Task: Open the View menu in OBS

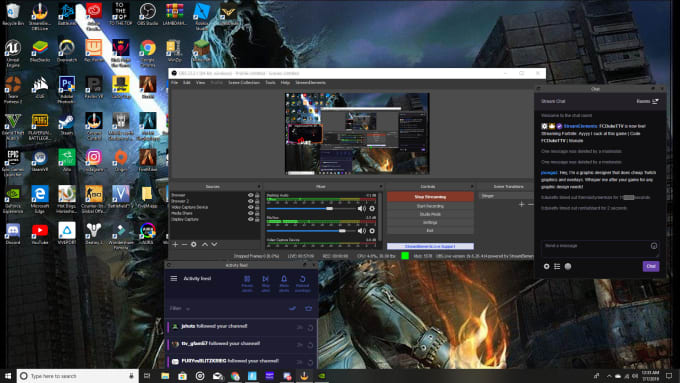Action: (x=200, y=82)
